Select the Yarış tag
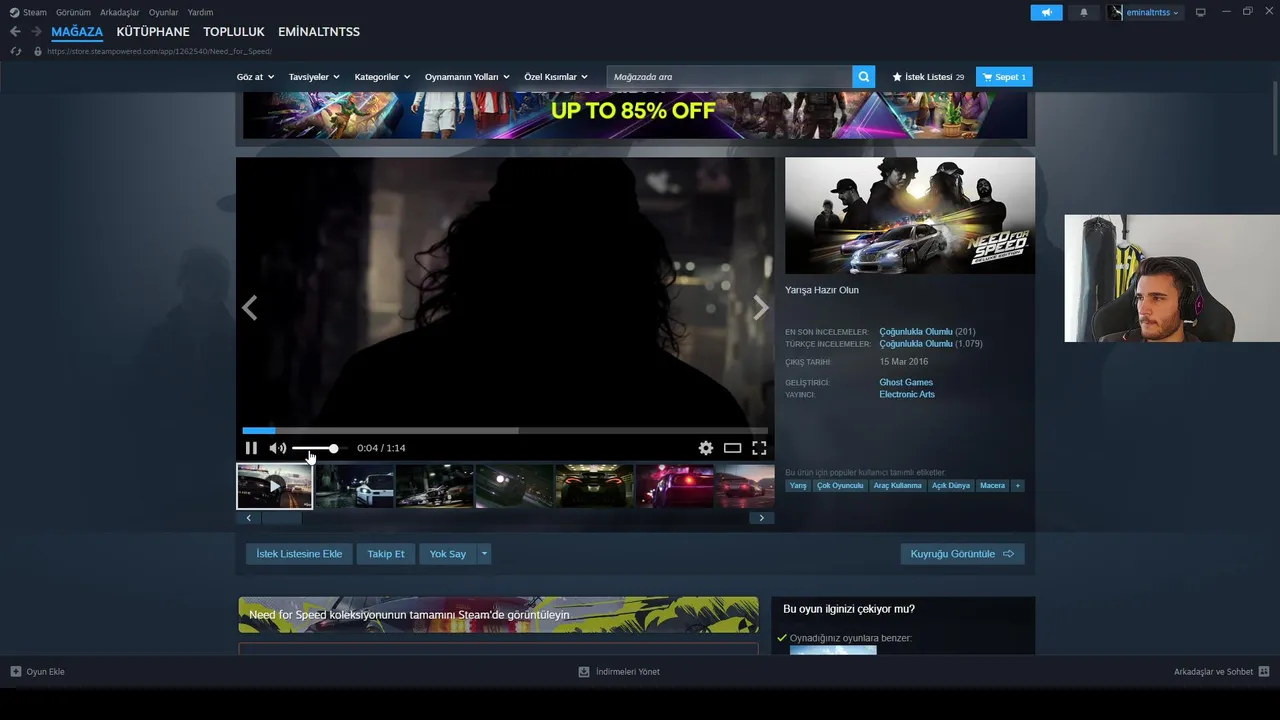The width and height of the screenshot is (1280, 720). (x=798, y=486)
